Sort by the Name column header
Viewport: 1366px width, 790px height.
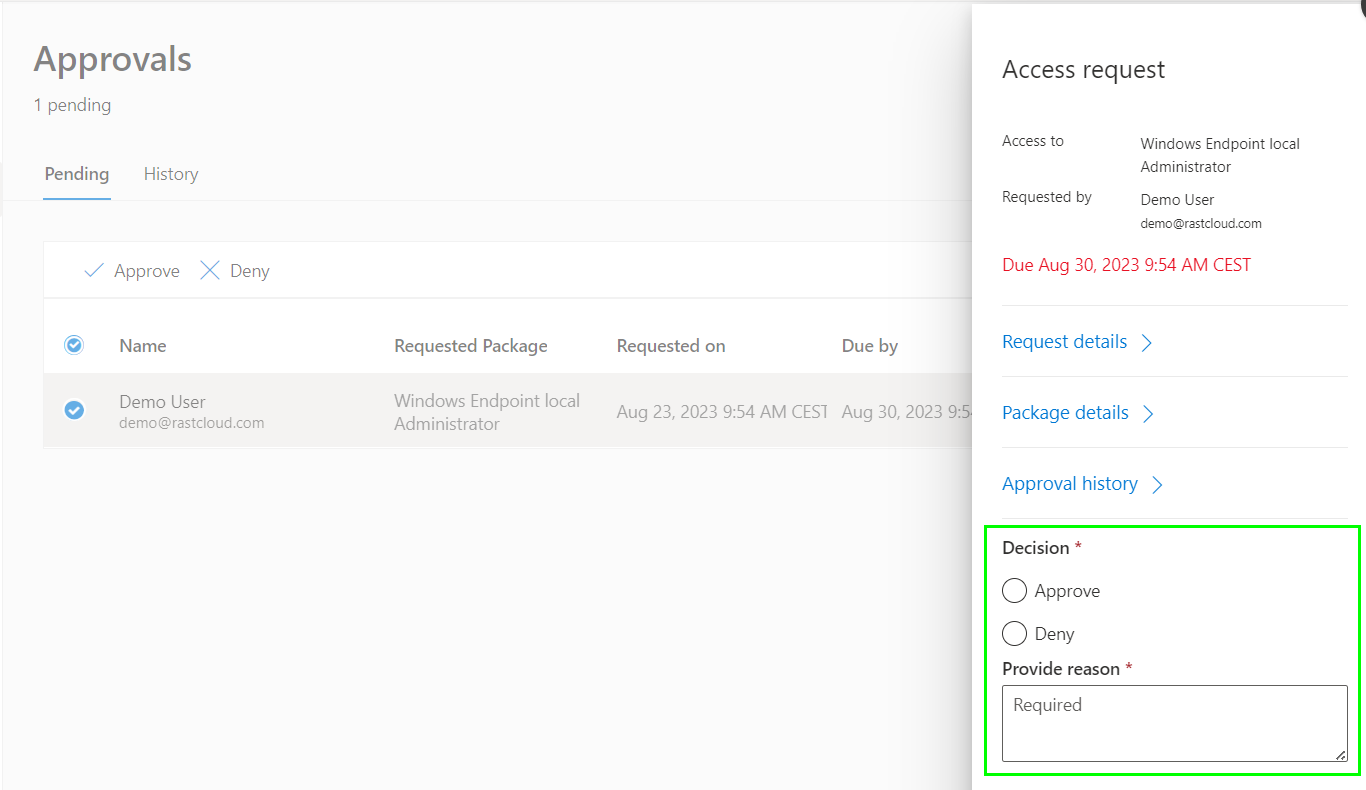pos(143,346)
